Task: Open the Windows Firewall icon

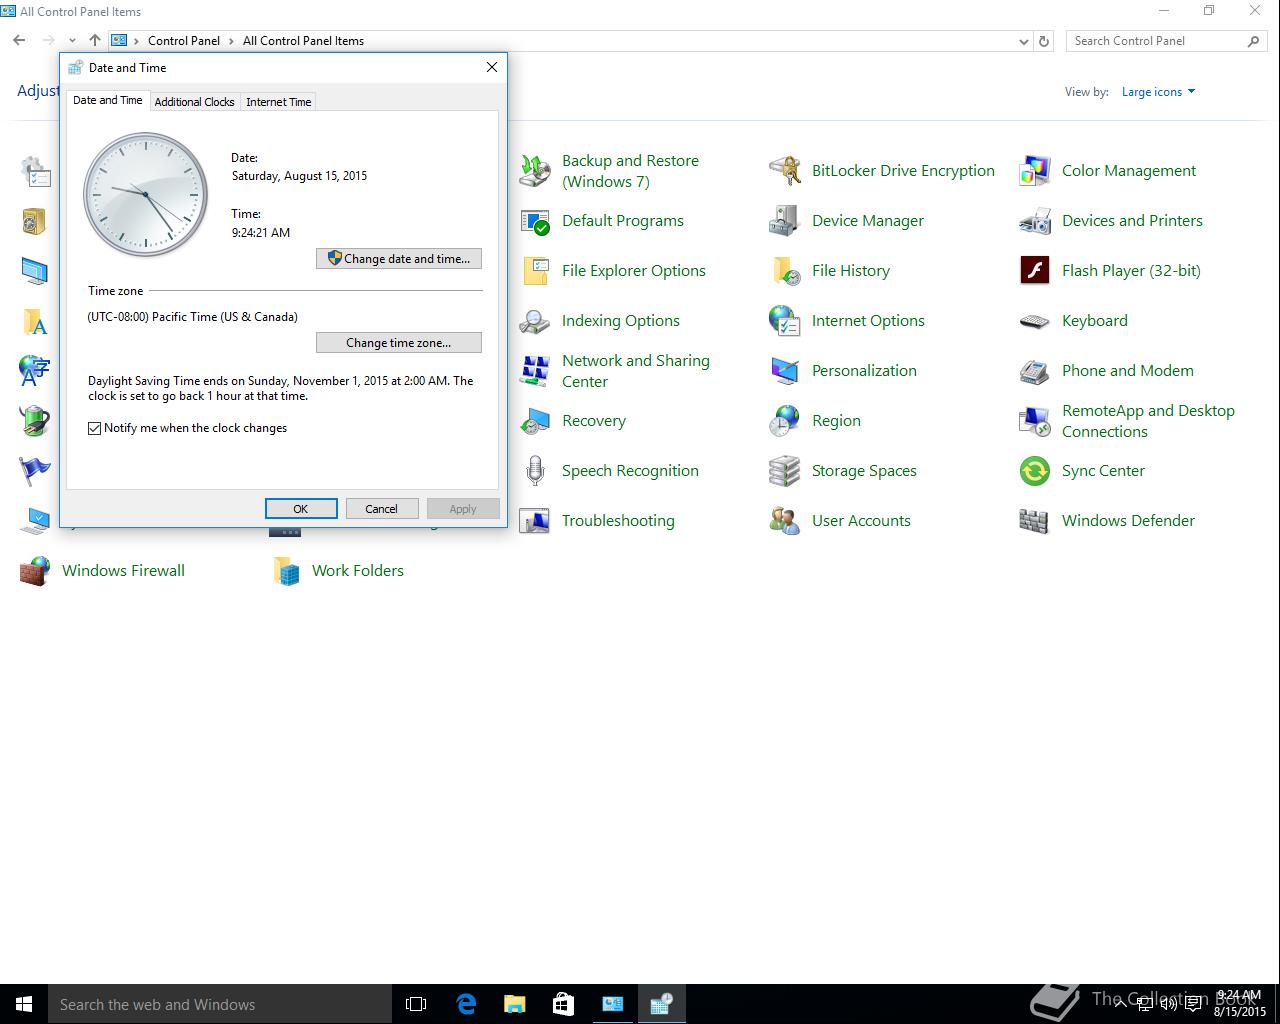Action: tap(35, 571)
